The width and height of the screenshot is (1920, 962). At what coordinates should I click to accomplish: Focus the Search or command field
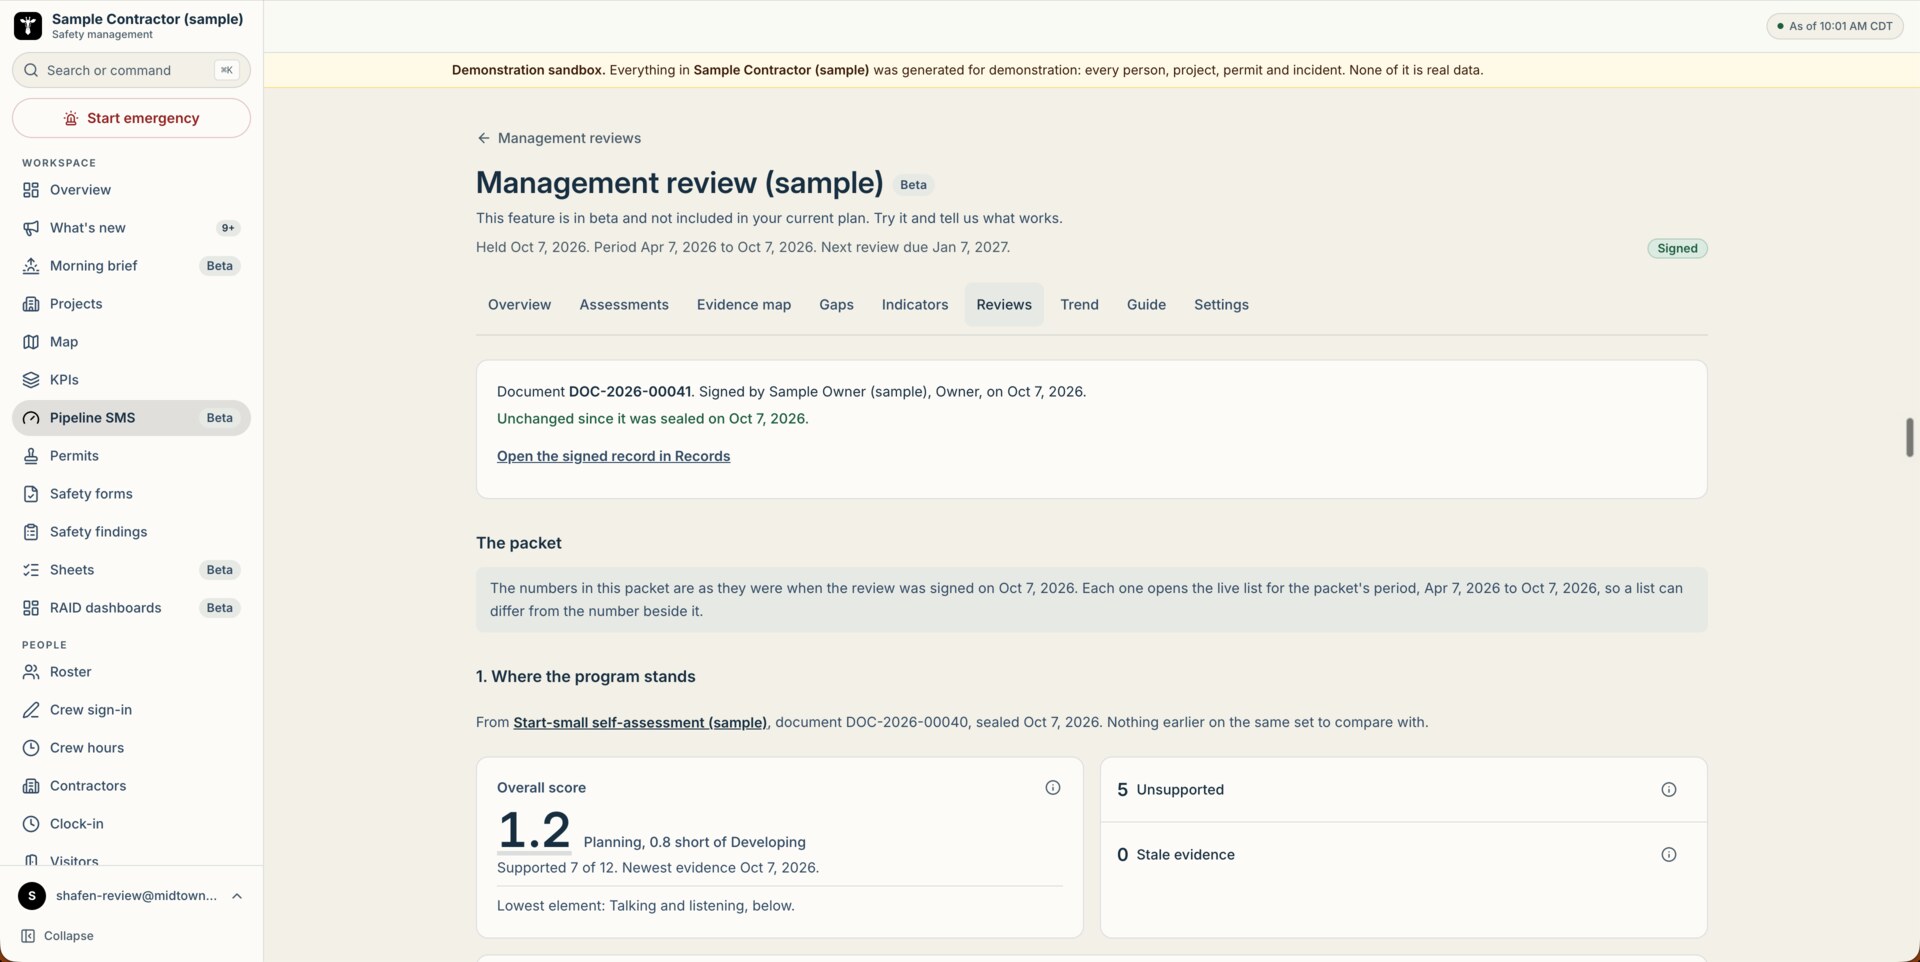[131, 70]
